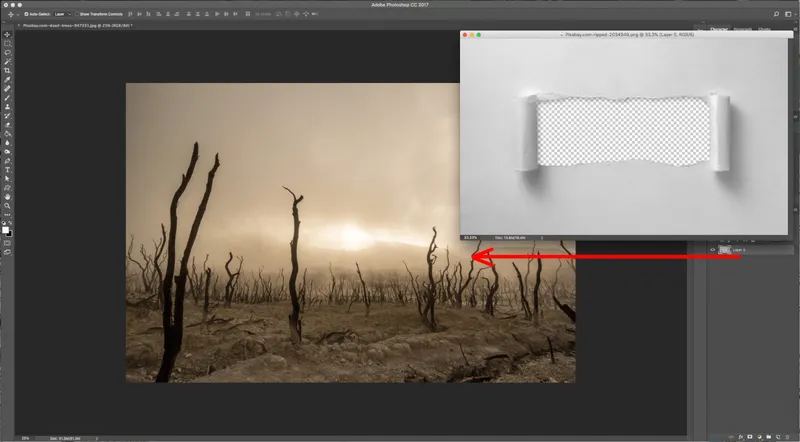Toggle Quick Mask mode icon

(7, 243)
